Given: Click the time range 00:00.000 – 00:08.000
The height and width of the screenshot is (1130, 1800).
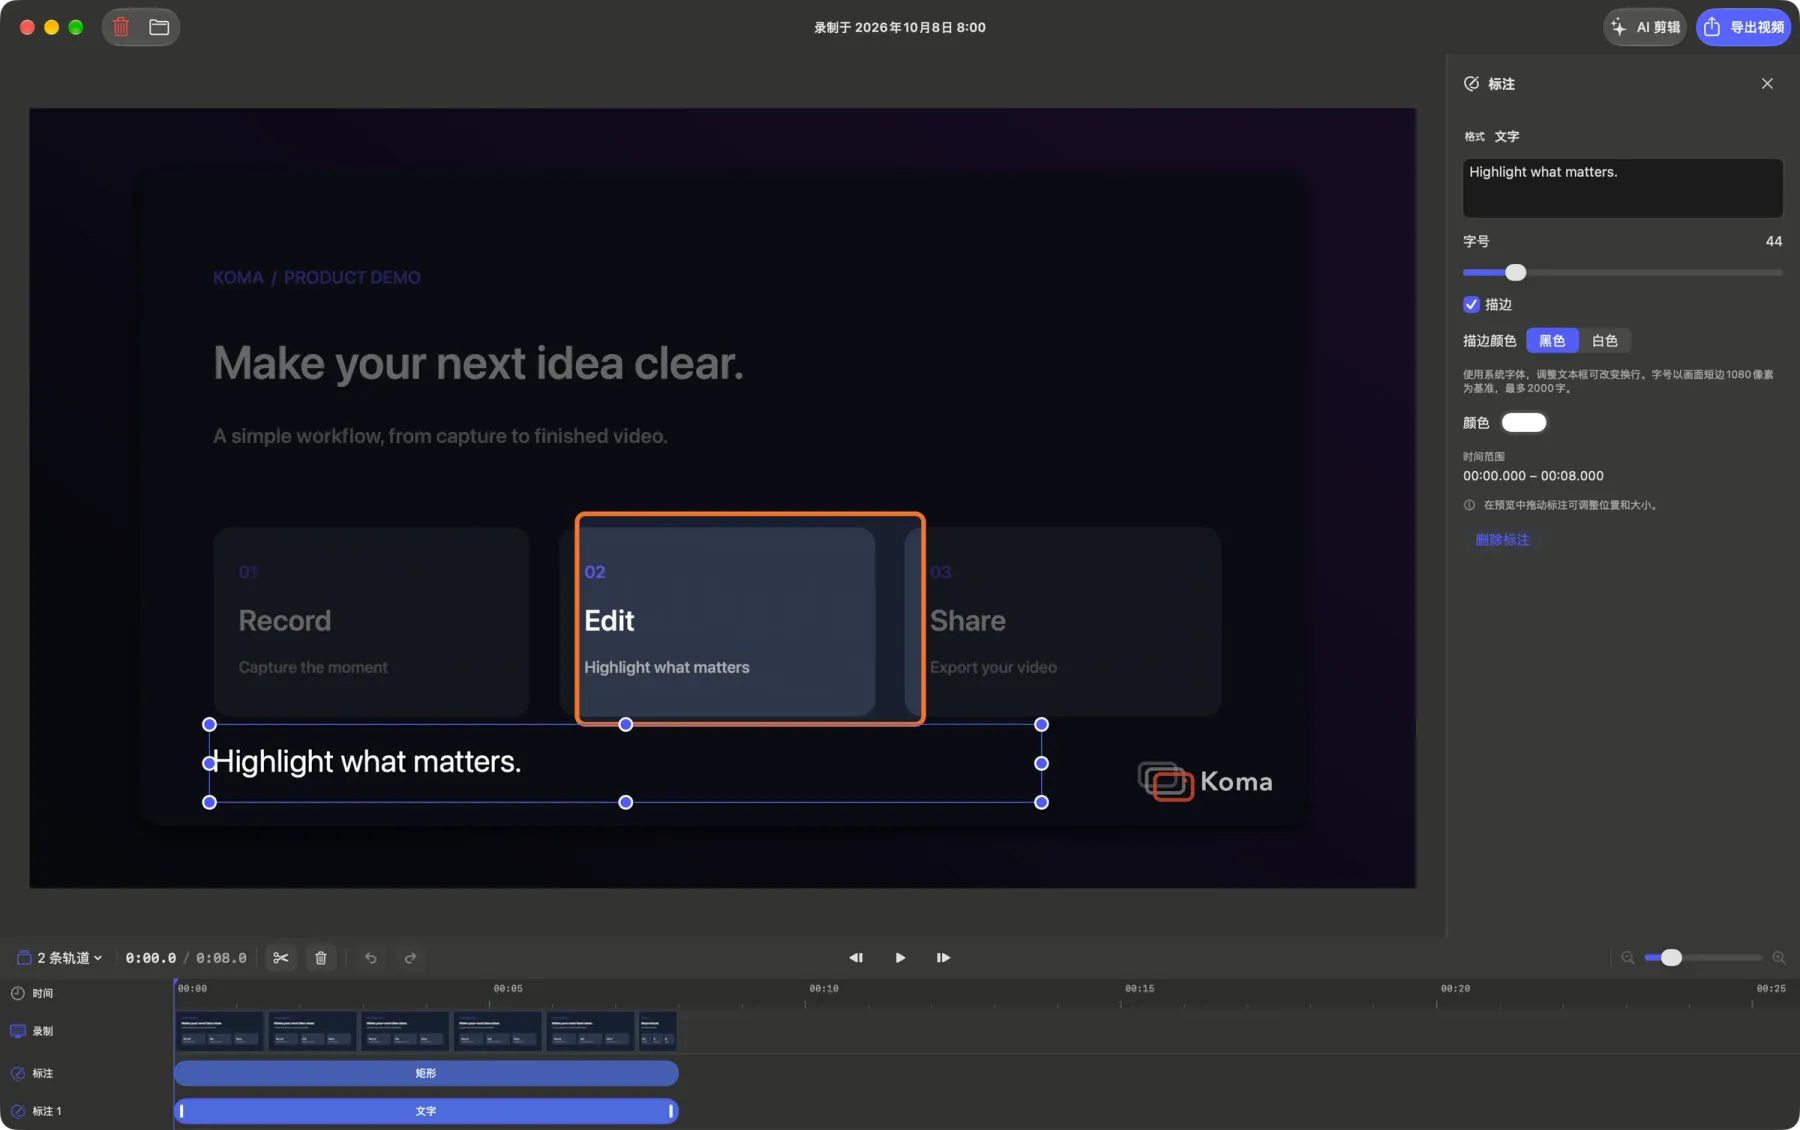Looking at the screenshot, I should click(1533, 476).
